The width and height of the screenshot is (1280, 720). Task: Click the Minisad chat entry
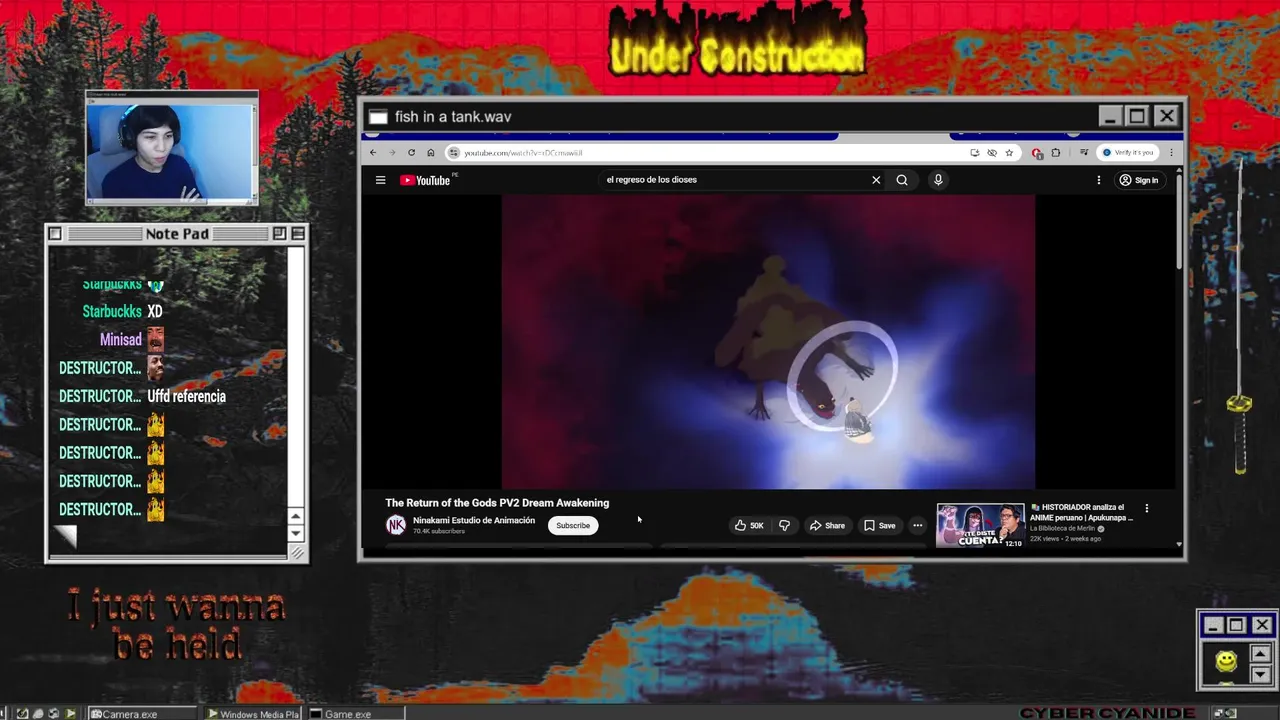pyautogui.click(x=131, y=340)
